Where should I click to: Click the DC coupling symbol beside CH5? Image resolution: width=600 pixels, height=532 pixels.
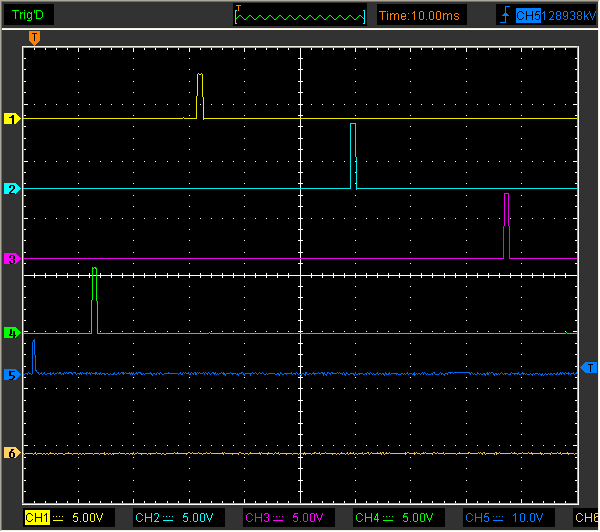tap(498, 518)
